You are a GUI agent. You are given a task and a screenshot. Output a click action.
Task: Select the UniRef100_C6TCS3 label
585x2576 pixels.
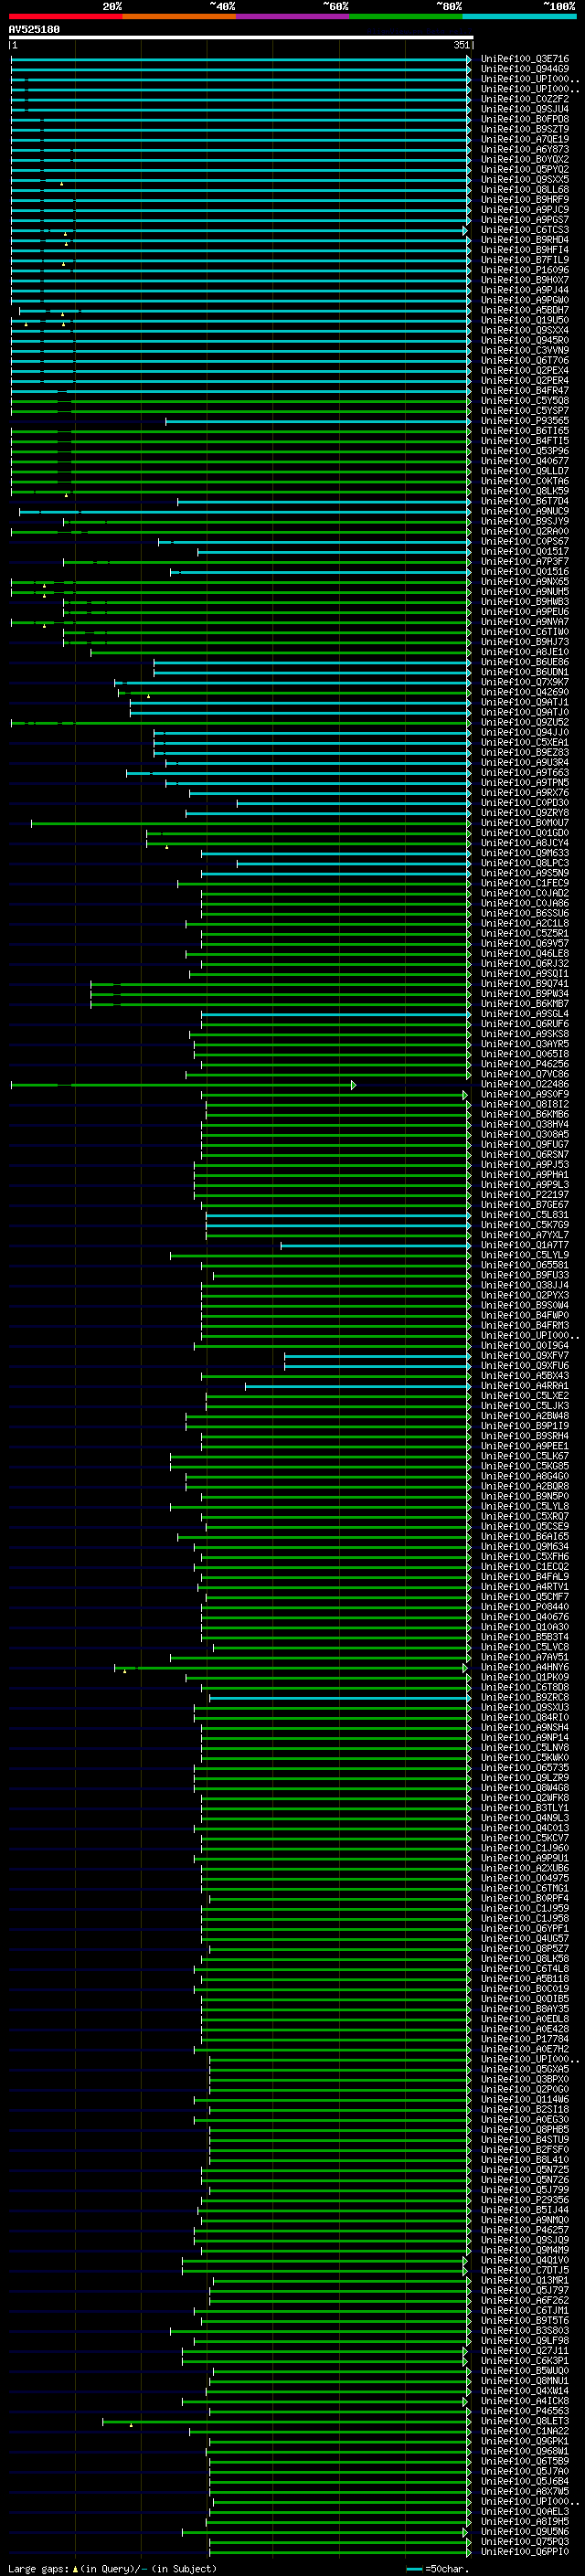pyautogui.click(x=525, y=230)
